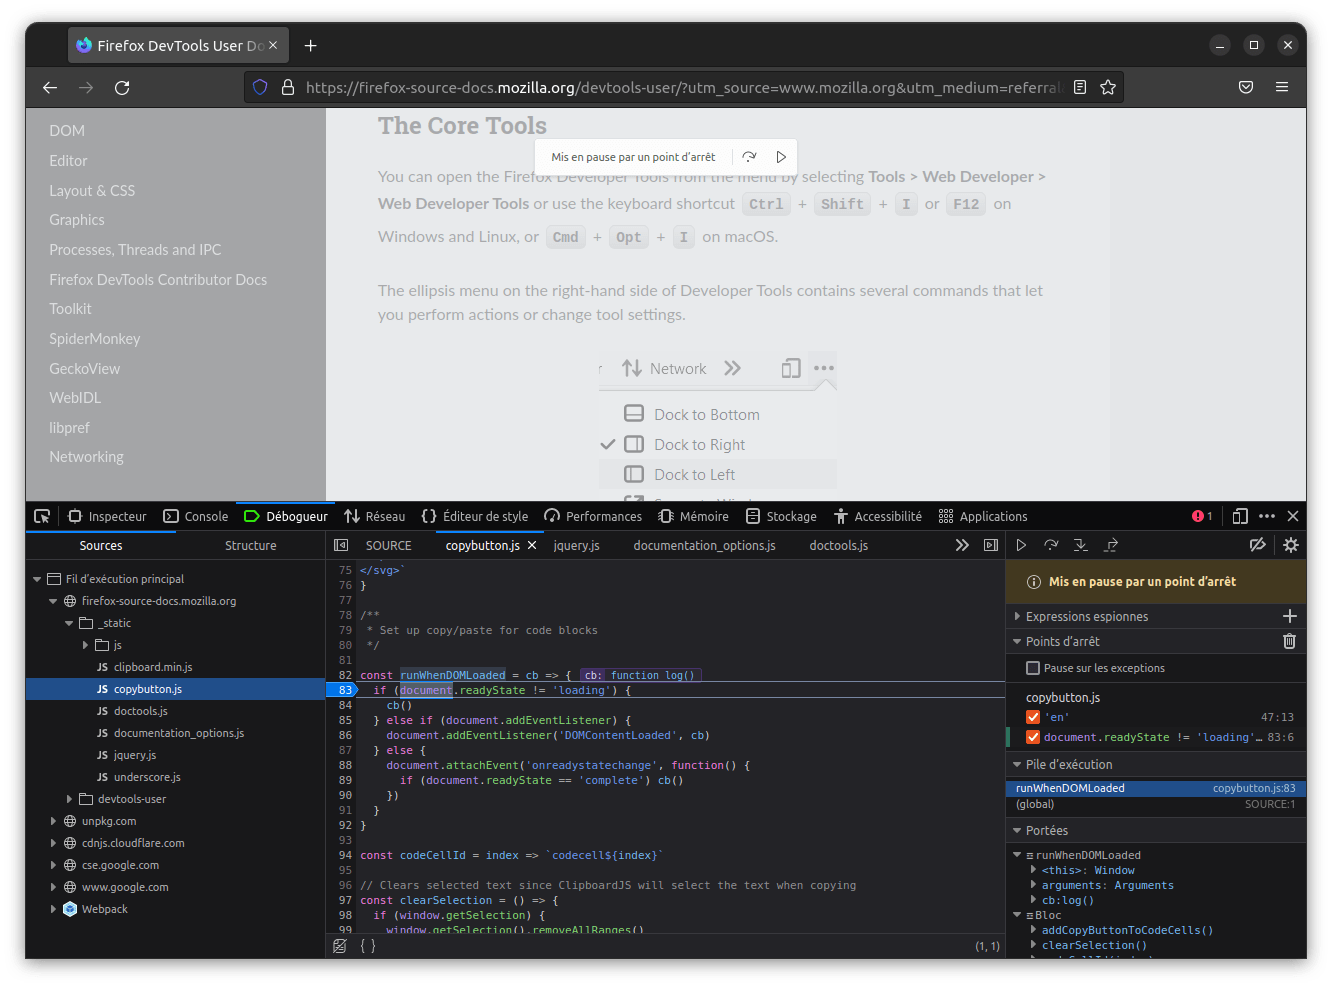Open Stockage tab
This screenshot has height=987, width=1332.
[x=781, y=516]
